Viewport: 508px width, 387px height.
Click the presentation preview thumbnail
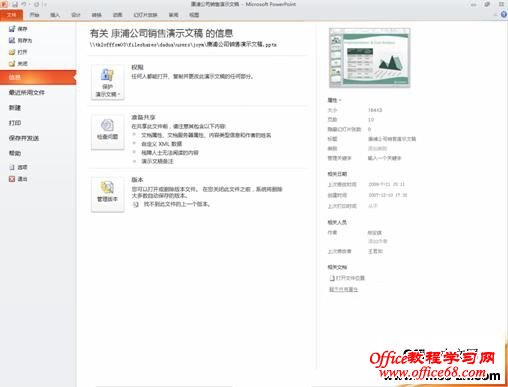[x=370, y=58]
